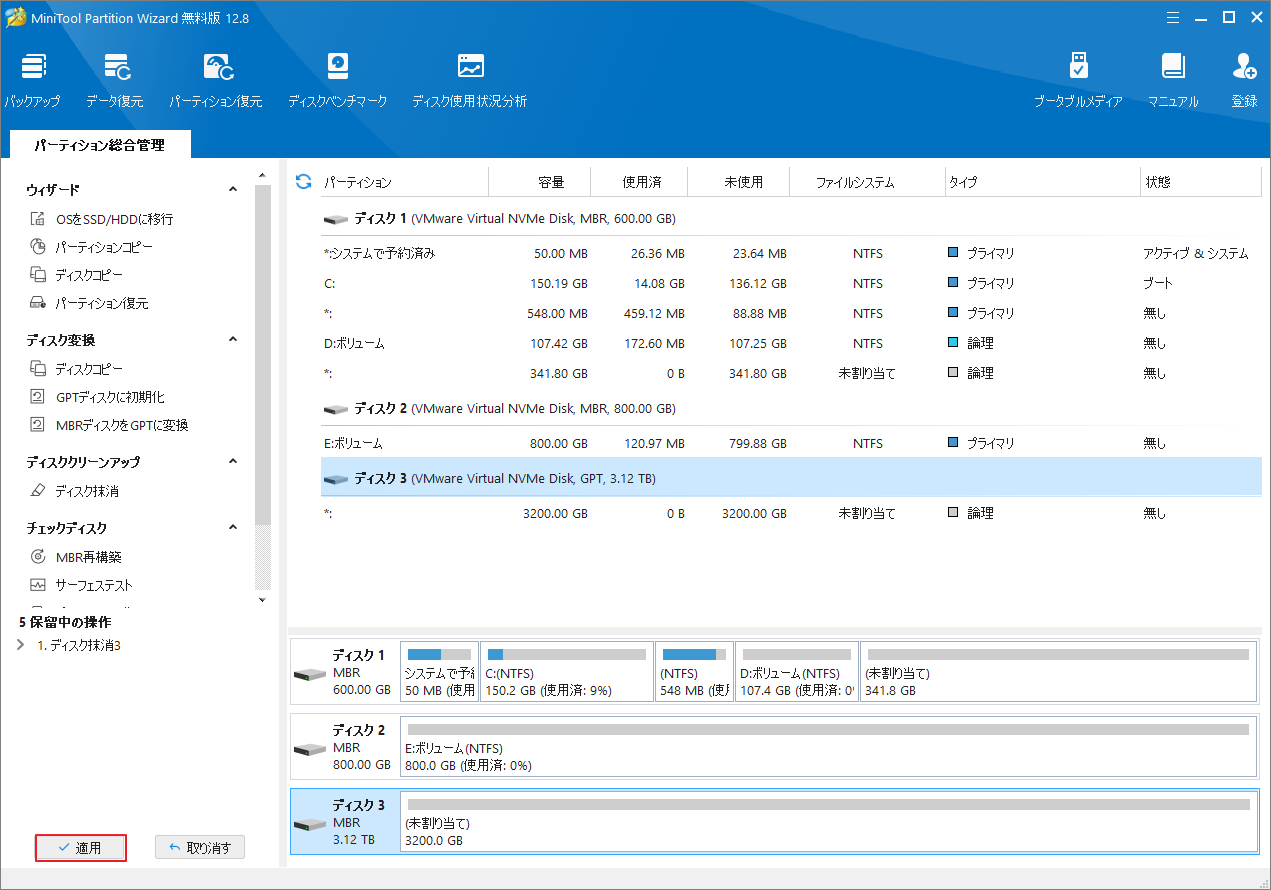Collapse the ウィザード section
Viewport: 1271px width, 890px height.
[x=233, y=189]
